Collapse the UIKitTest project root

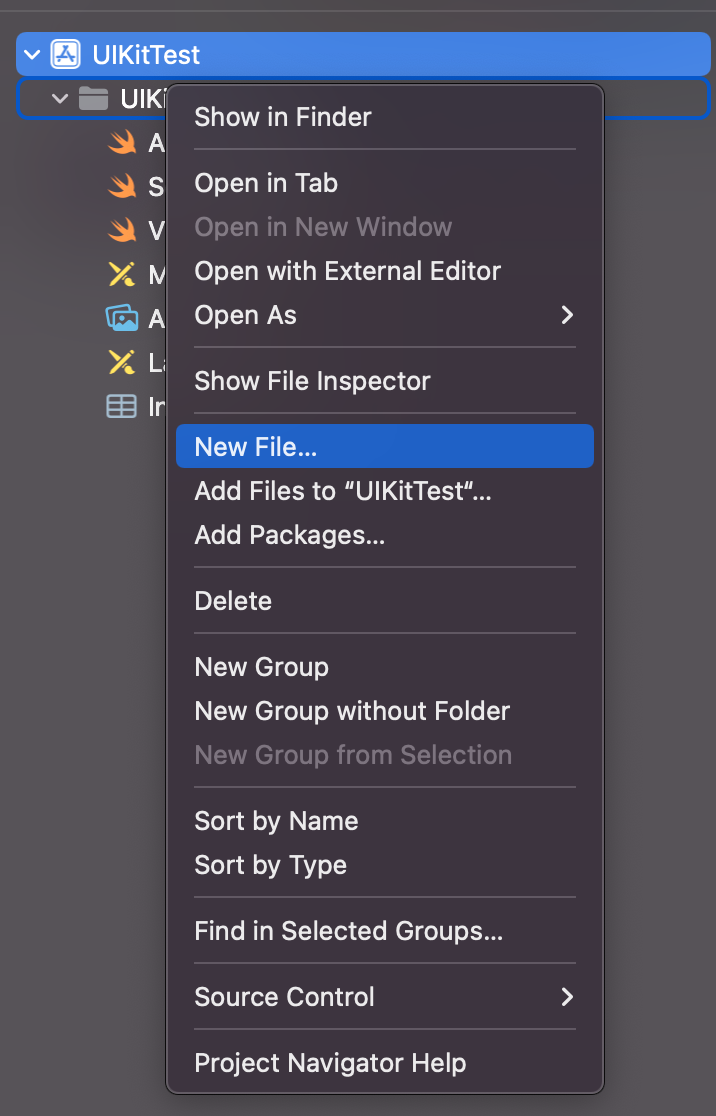(32, 55)
